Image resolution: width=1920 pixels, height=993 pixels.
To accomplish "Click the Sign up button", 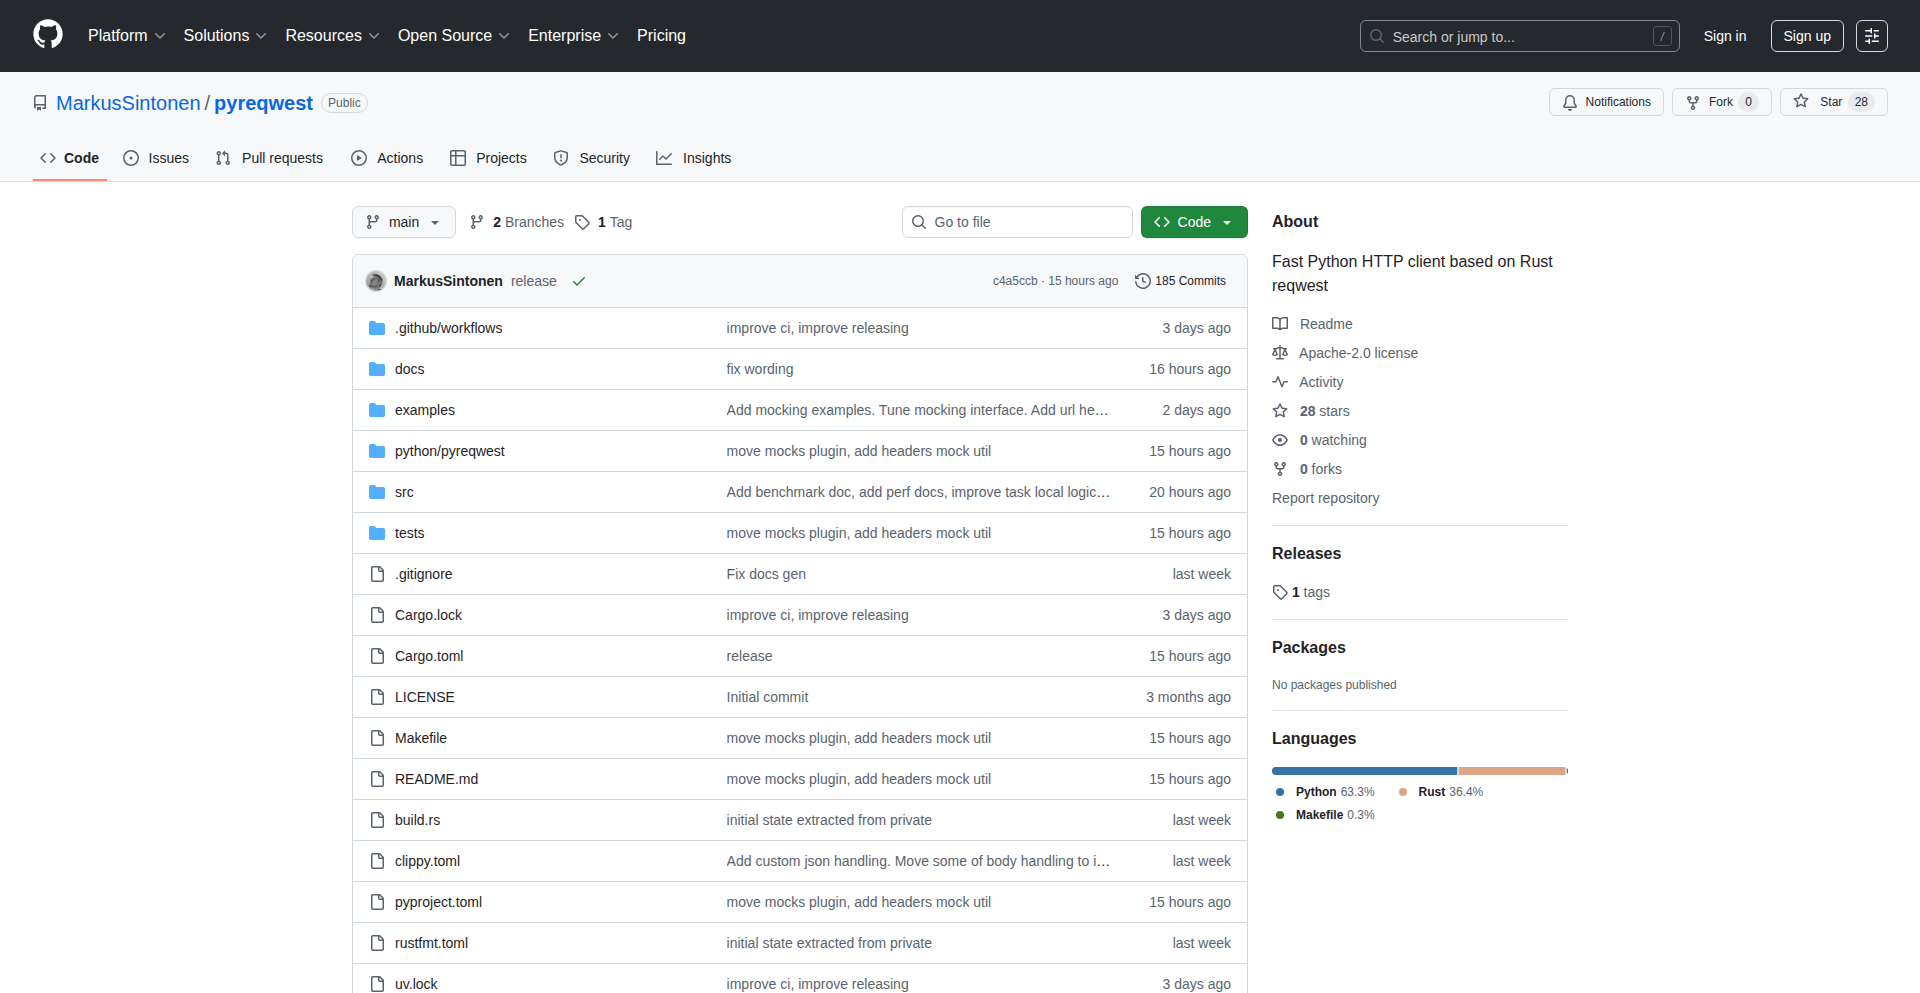I will (x=1806, y=36).
